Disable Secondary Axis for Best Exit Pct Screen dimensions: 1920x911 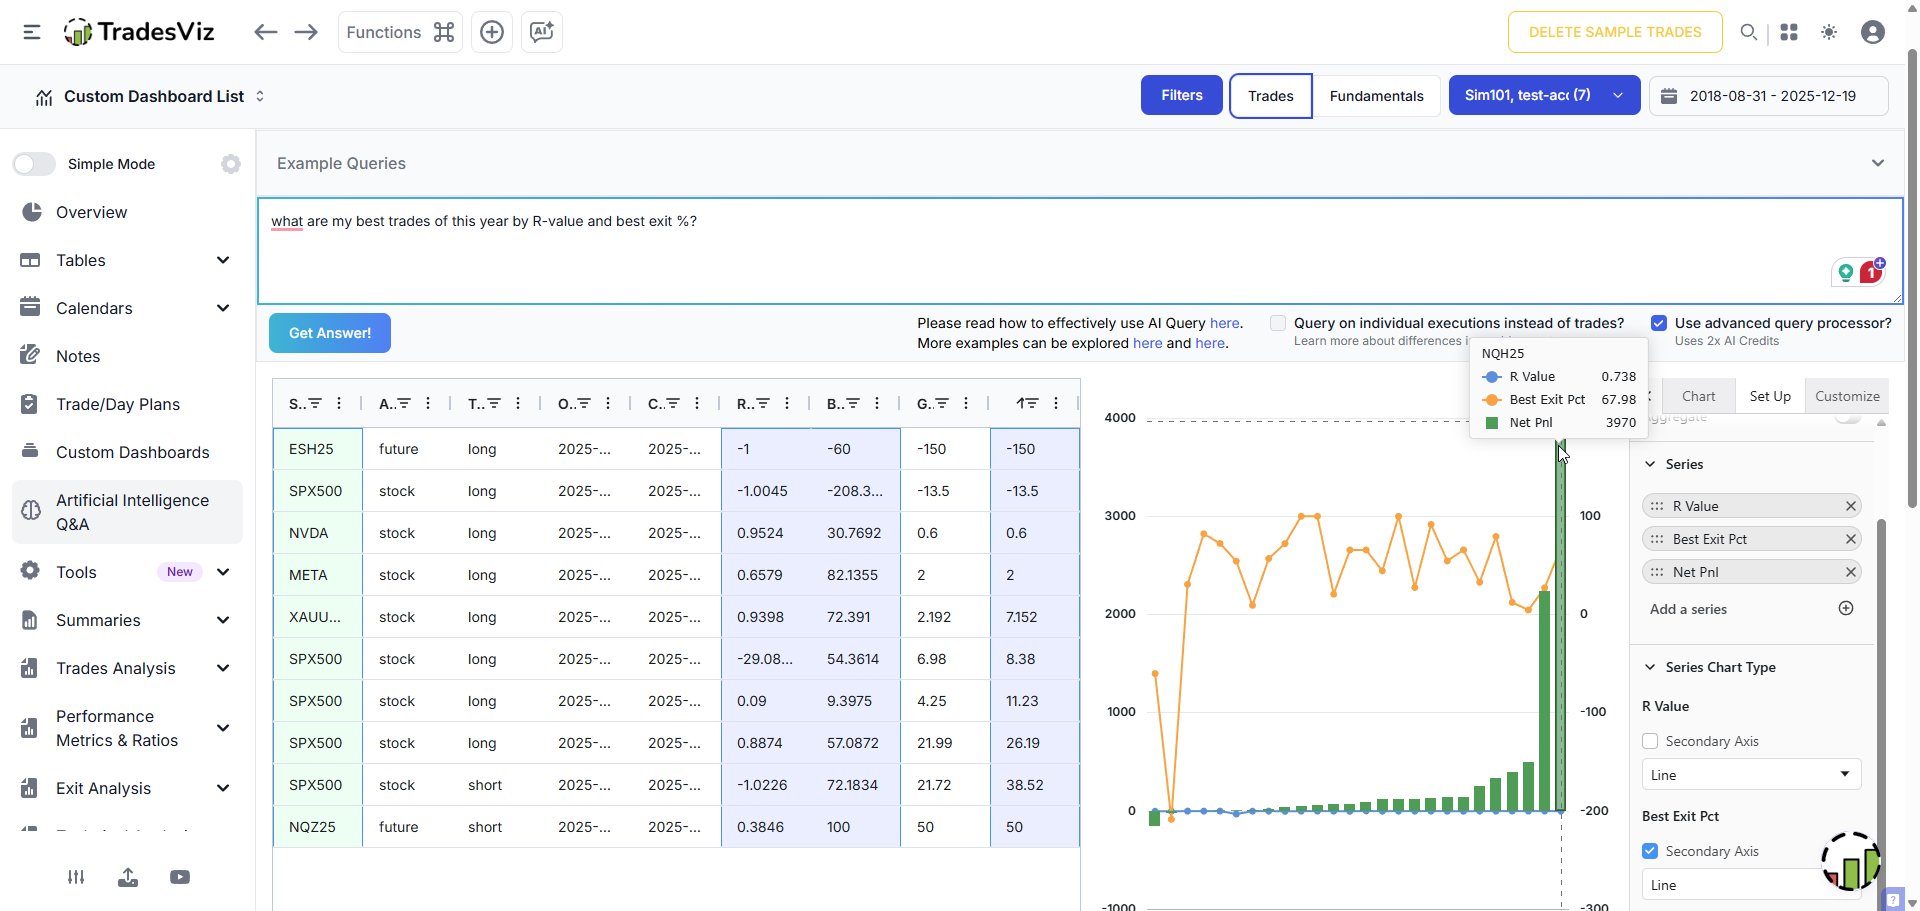[x=1650, y=851]
